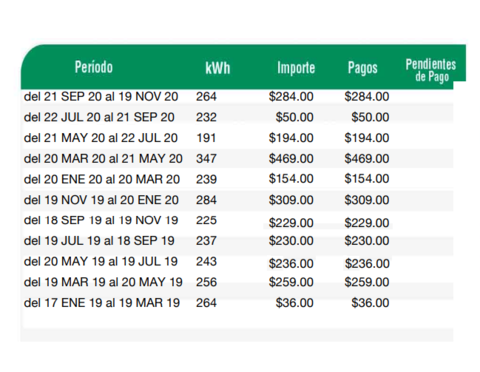Click the $309.00 Pagos amount

click(367, 200)
